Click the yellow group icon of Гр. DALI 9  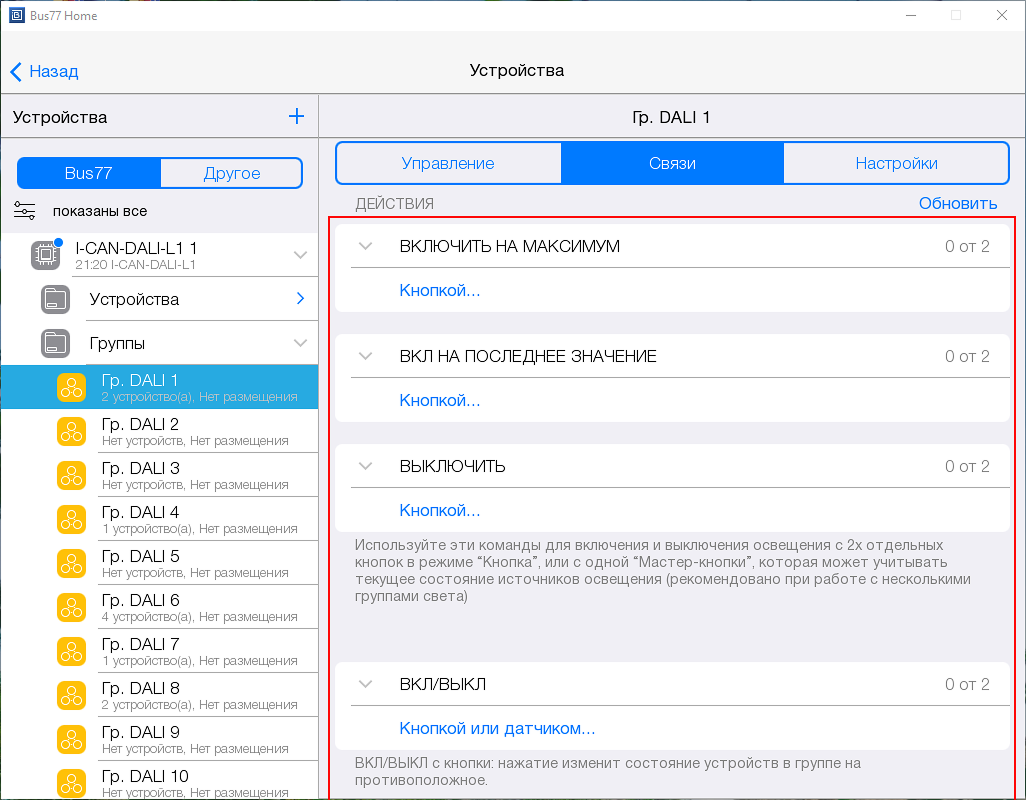(x=71, y=739)
